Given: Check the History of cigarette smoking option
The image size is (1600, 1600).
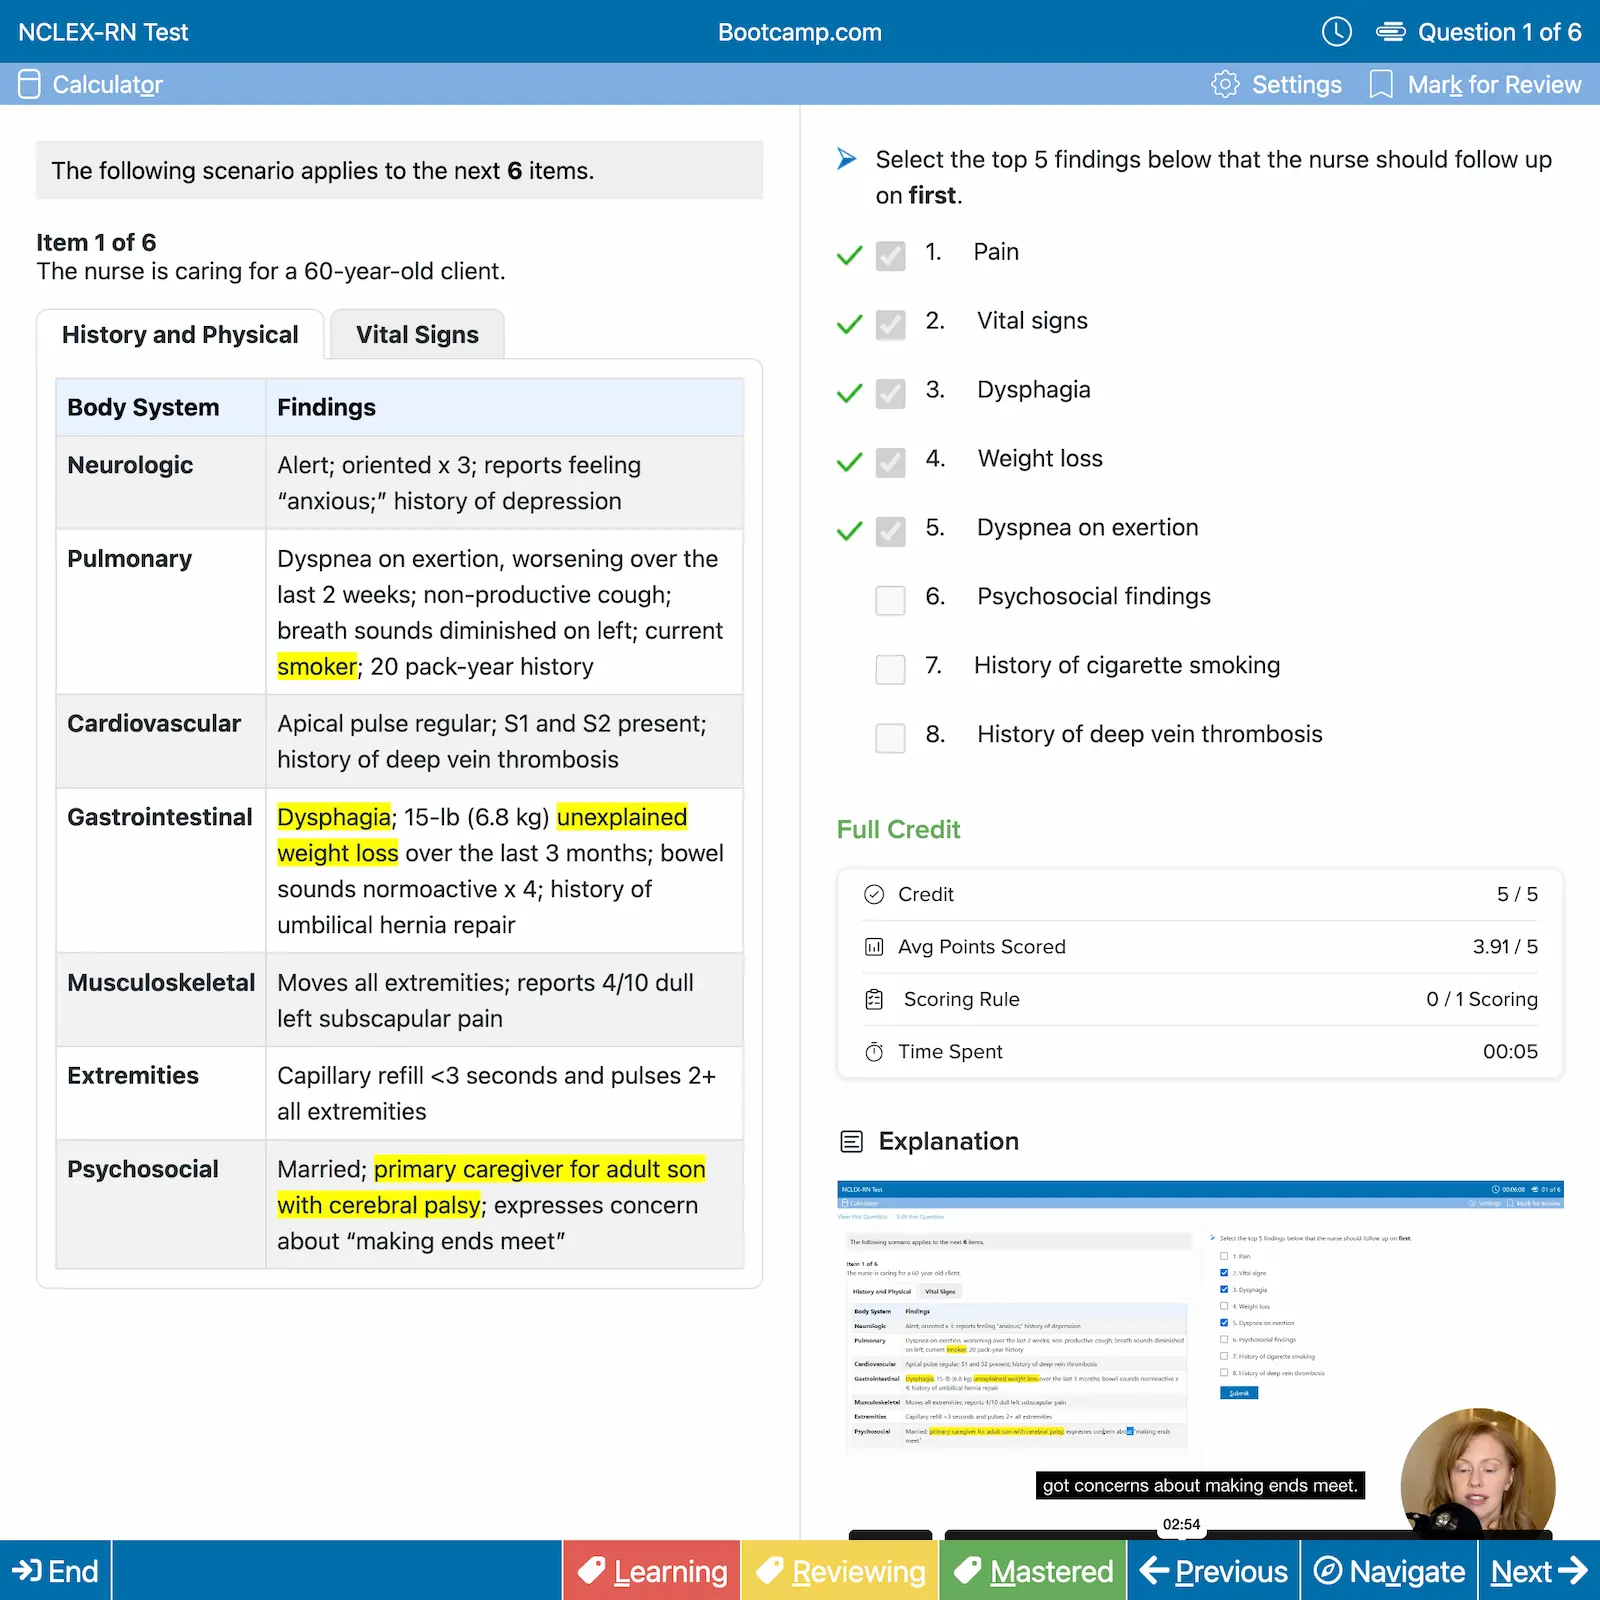Looking at the screenshot, I should tap(890, 669).
